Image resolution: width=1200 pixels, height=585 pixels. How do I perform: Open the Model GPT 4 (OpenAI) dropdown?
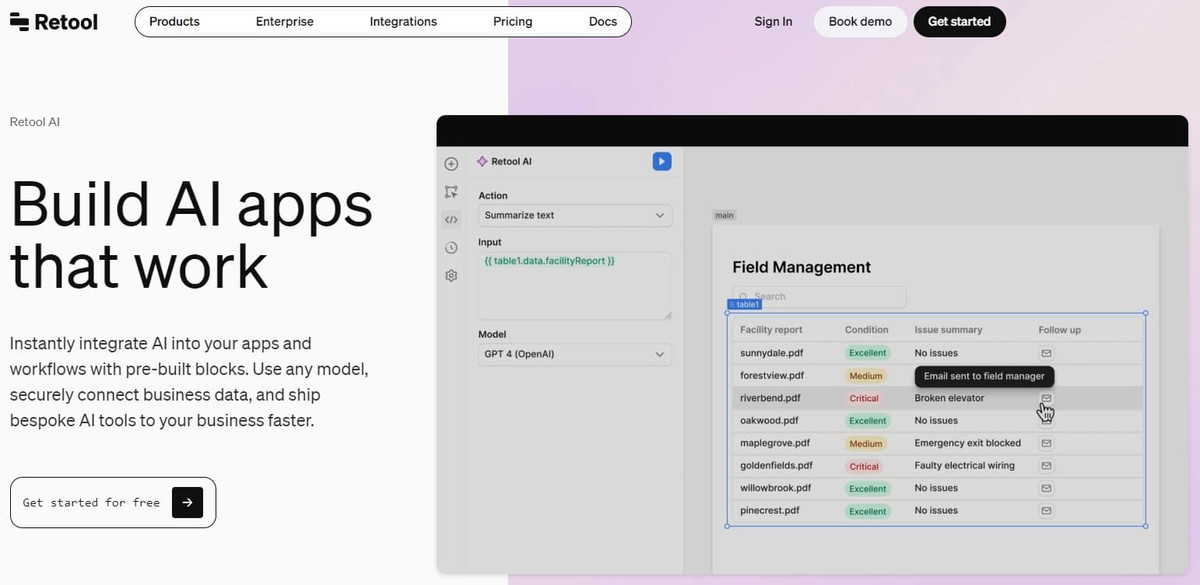click(x=575, y=354)
